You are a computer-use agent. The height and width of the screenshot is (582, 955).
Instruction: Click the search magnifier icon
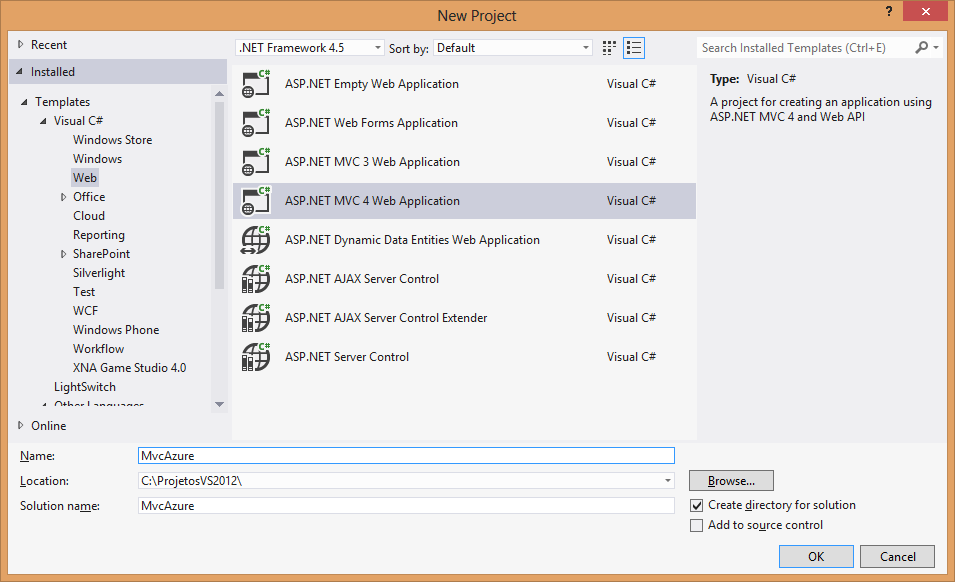(x=922, y=47)
